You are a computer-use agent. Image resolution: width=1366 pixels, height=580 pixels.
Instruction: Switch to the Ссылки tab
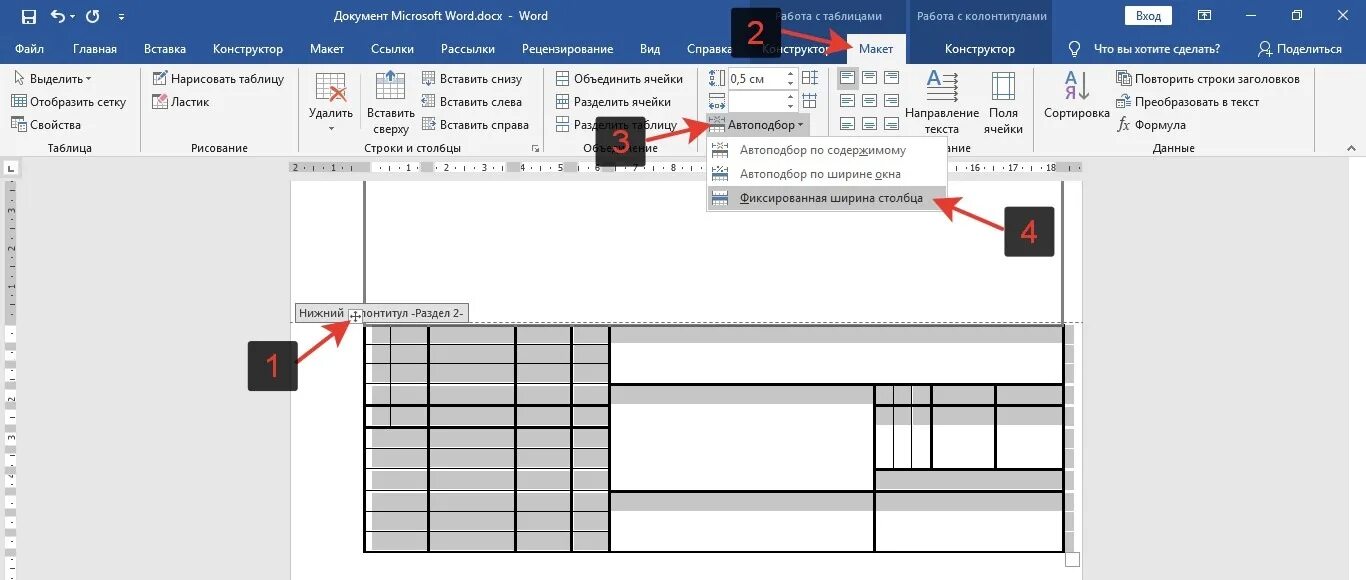pyautogui.click(x=392, y=49)
